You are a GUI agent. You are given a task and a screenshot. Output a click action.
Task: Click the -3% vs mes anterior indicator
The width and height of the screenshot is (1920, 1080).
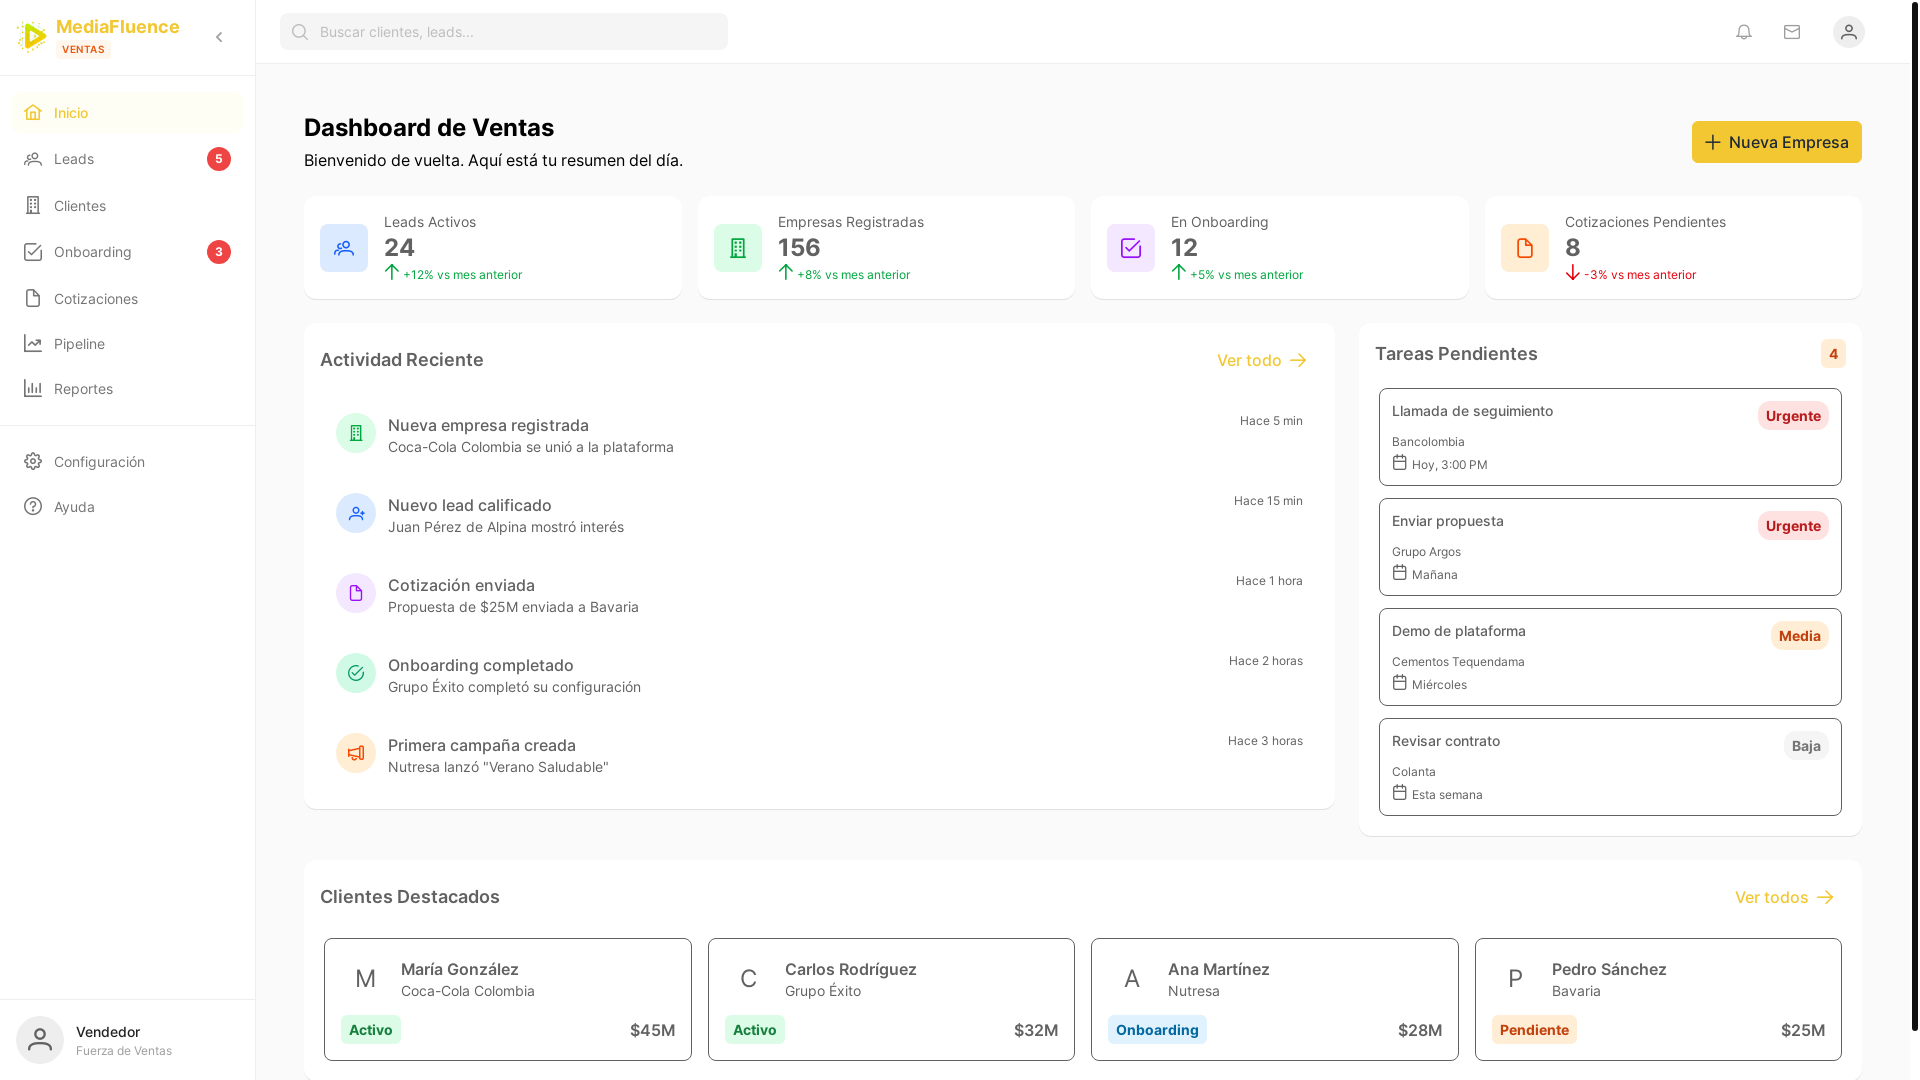[x=1631, y=274]
